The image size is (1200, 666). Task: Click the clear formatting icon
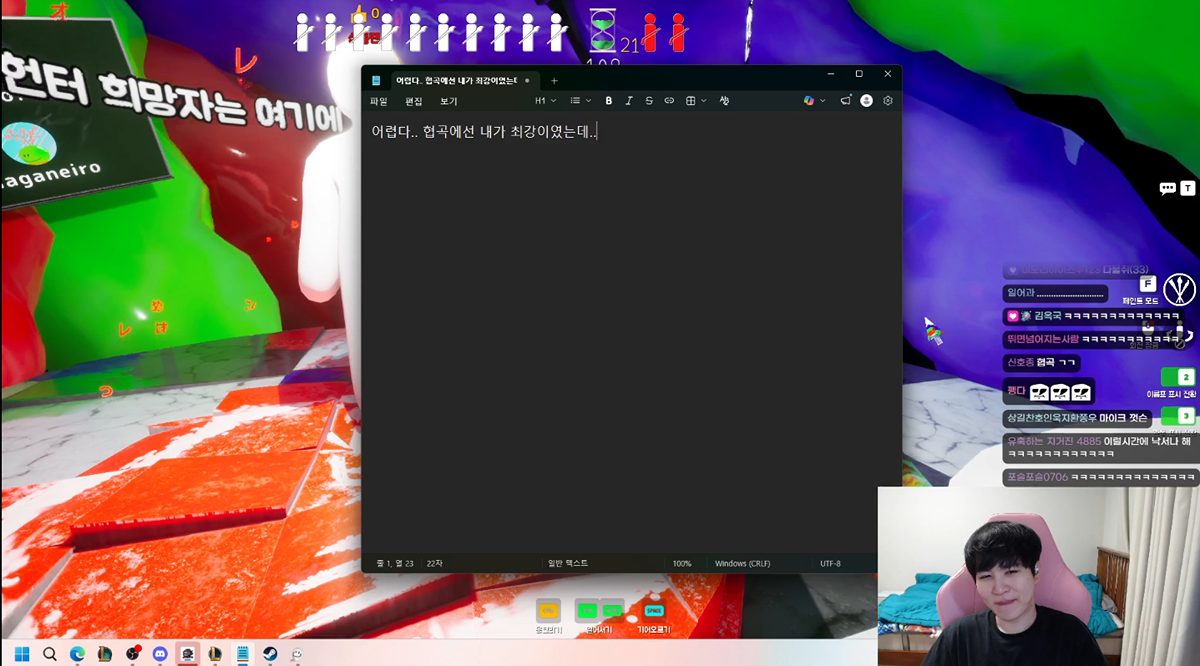724,101
